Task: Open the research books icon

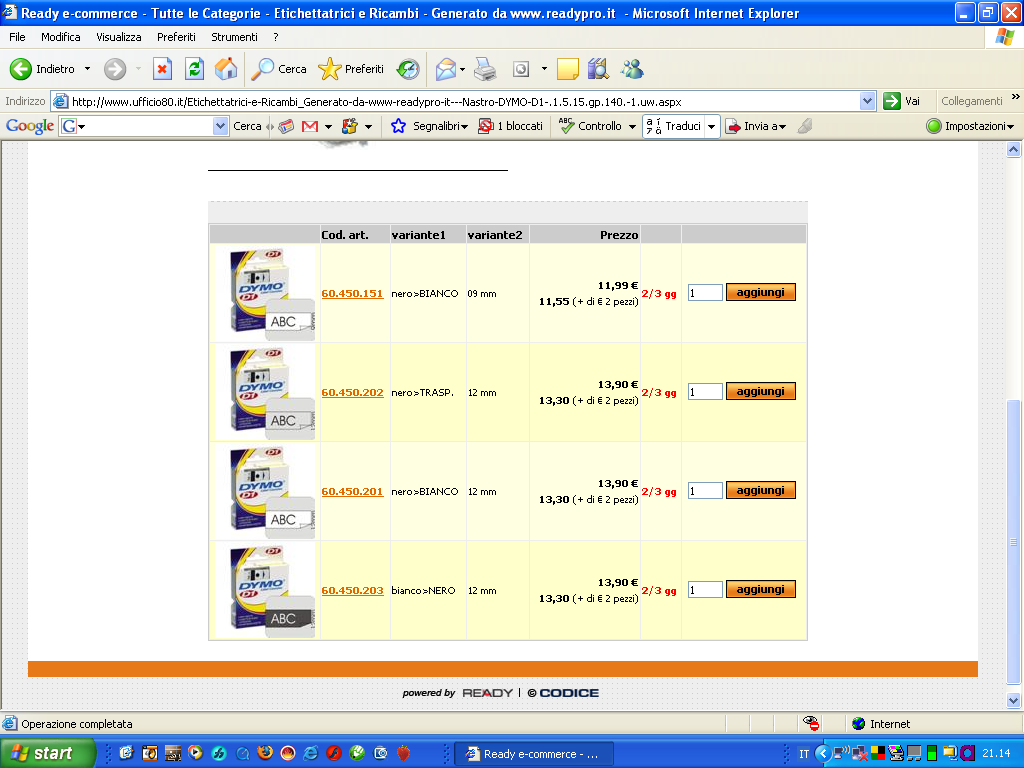Action: point(598,69)
